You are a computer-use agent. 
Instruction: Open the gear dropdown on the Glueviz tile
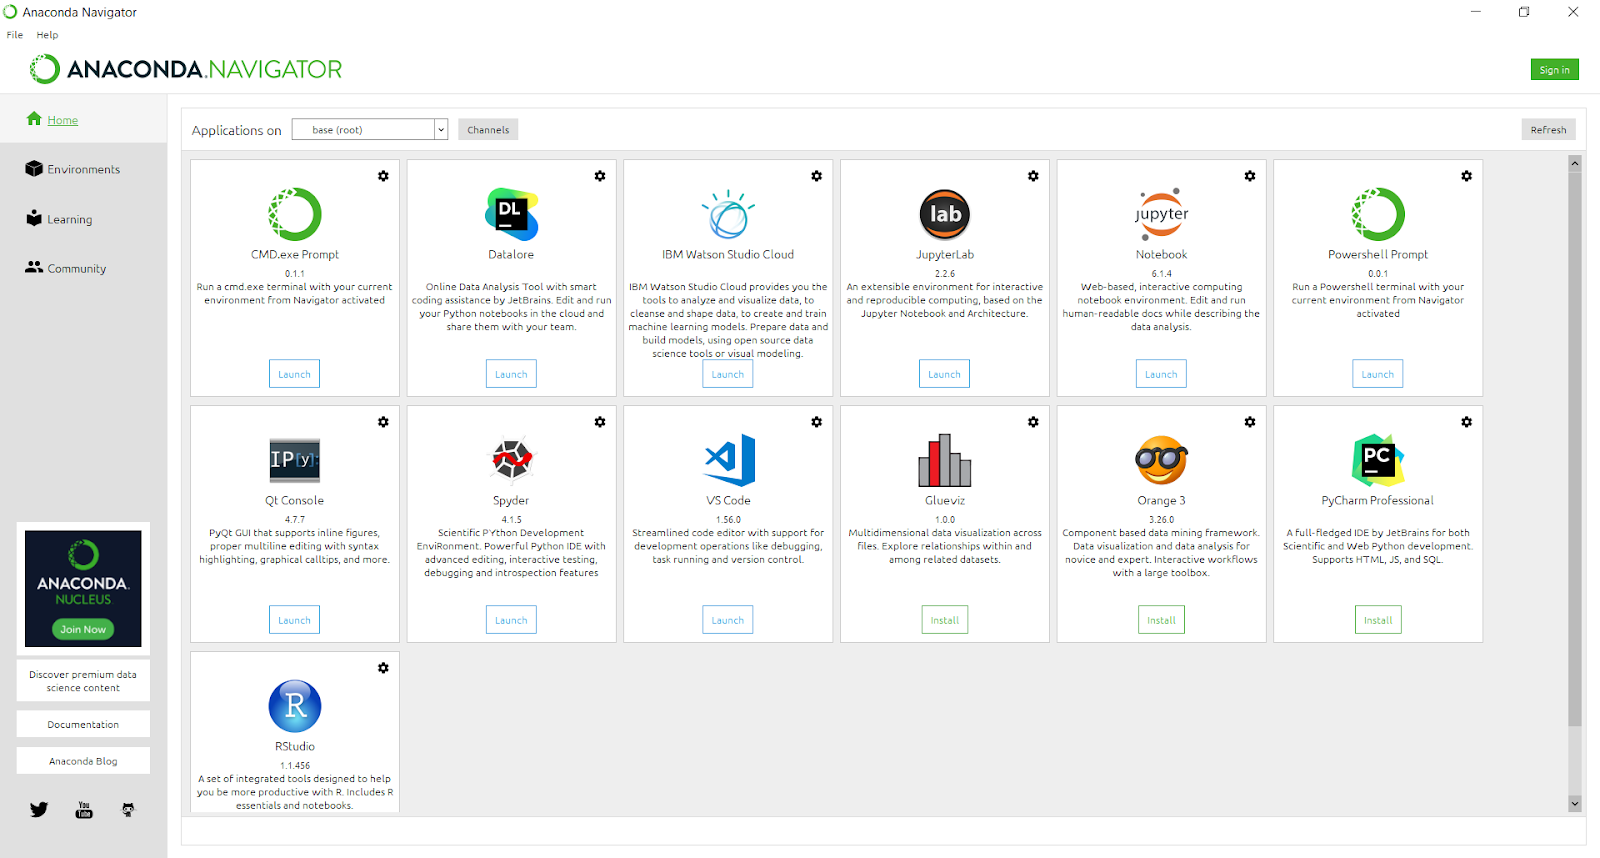point(1033,422)
